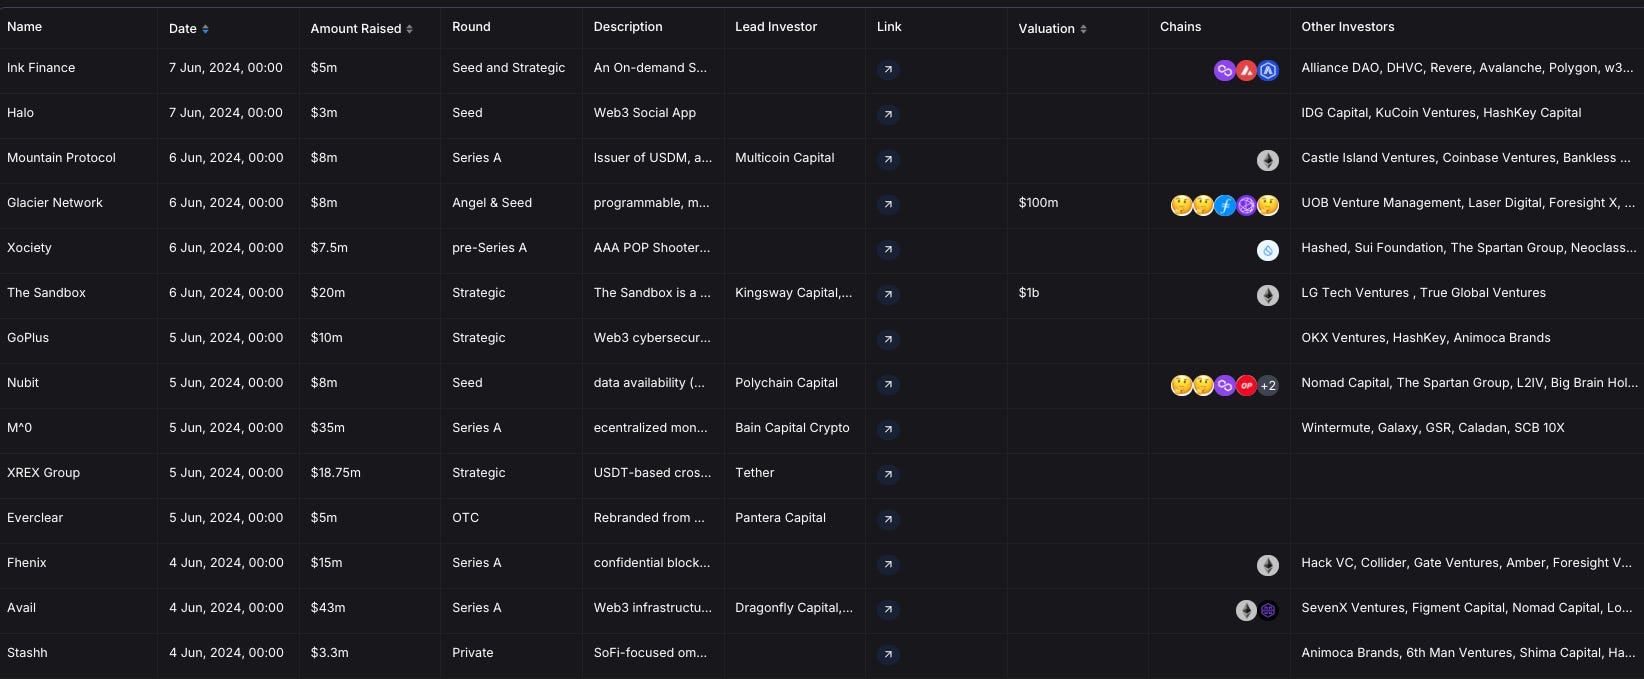Select the Glacier Network name cell
The height and width of the screenshot is (679, 1644).
(55, 203)
